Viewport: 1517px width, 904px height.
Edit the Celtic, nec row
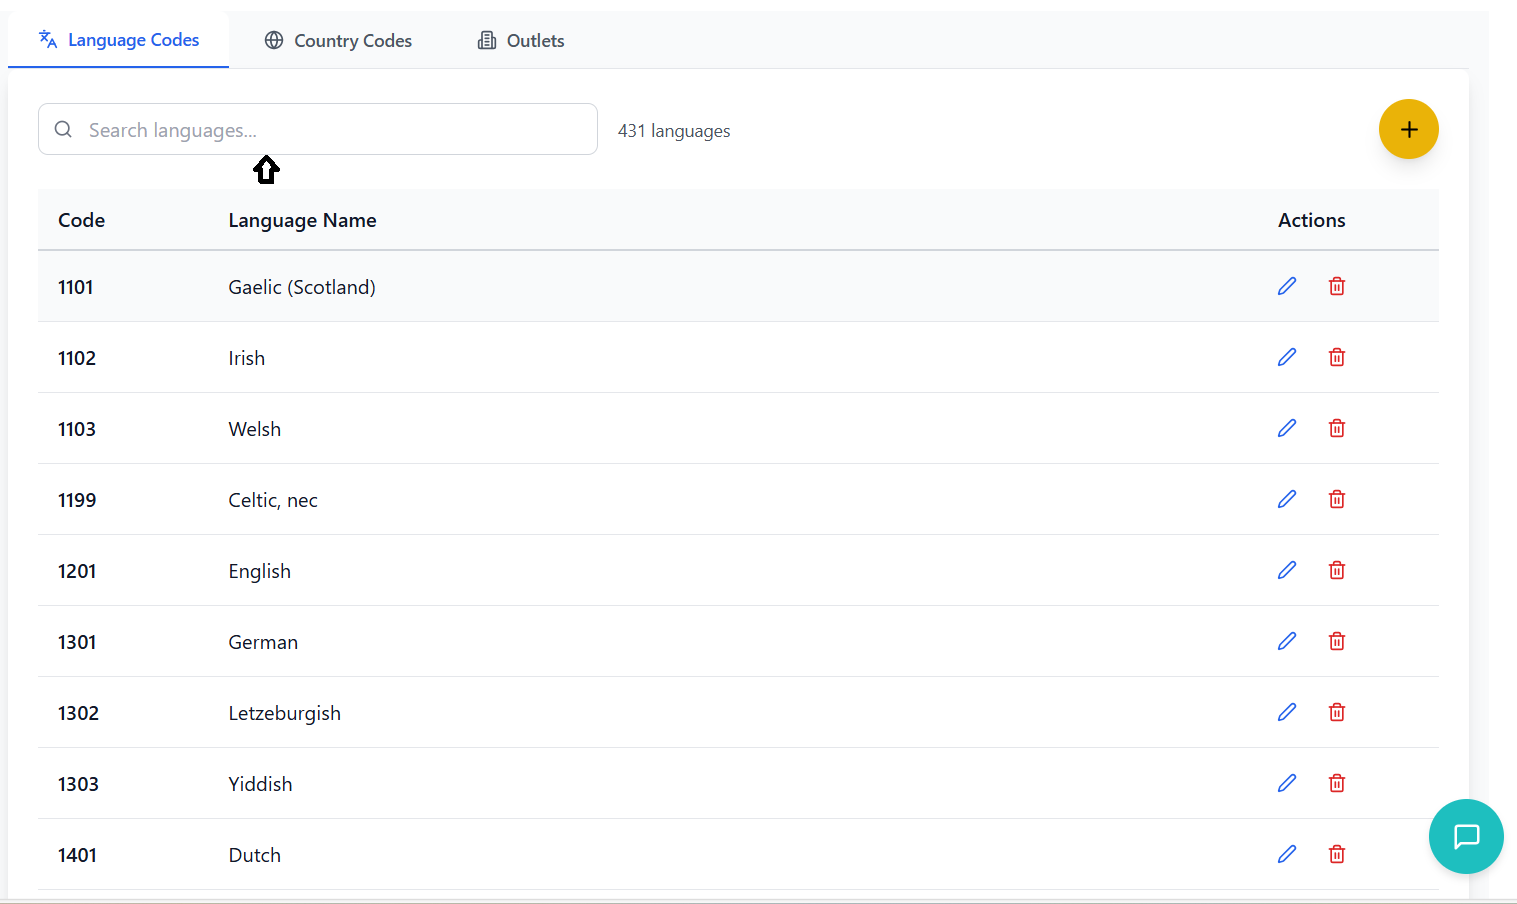1287,499
